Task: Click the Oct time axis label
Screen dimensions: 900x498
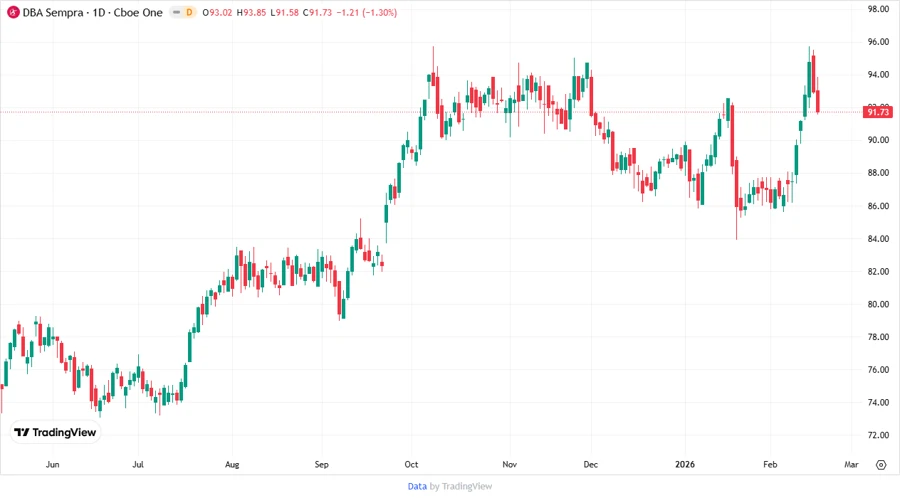Action: 412,464
